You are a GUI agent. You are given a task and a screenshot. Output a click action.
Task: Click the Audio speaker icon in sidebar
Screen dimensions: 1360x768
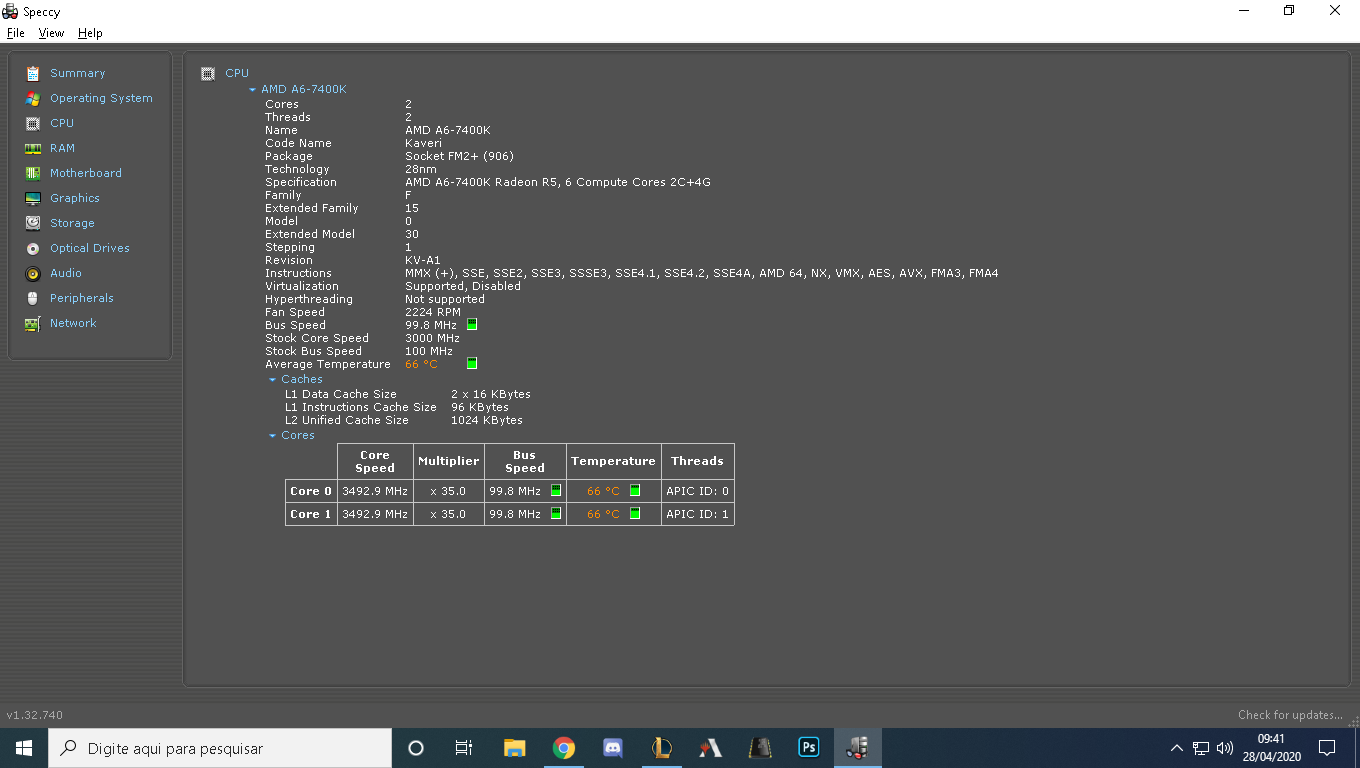click(x=33, y=273)
